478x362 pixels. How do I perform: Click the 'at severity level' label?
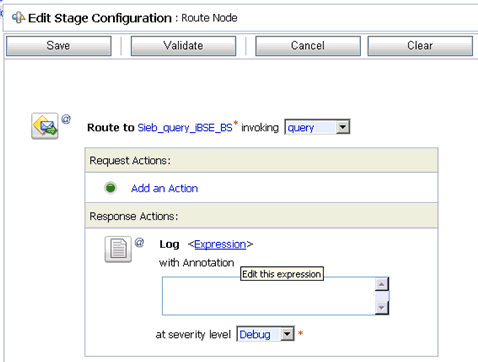coord(193,334)
